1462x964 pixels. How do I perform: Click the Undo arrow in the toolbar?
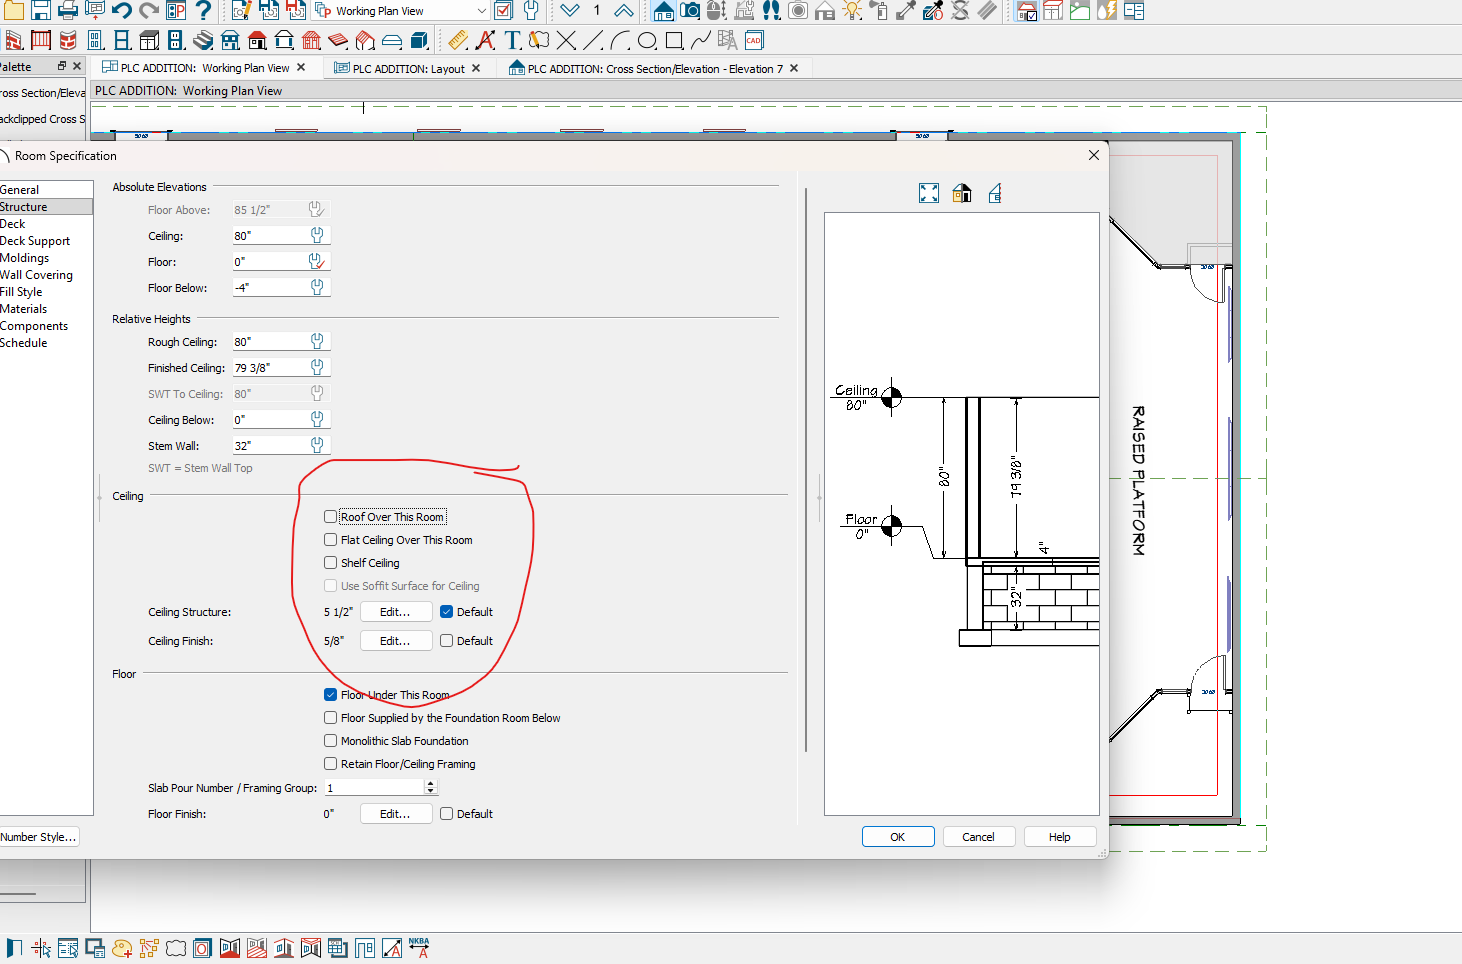click(x=122, y=11)
